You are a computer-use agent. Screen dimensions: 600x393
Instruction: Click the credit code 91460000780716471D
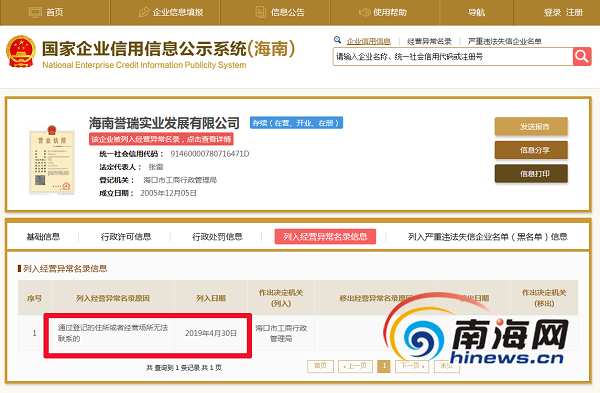pos(210,154)
